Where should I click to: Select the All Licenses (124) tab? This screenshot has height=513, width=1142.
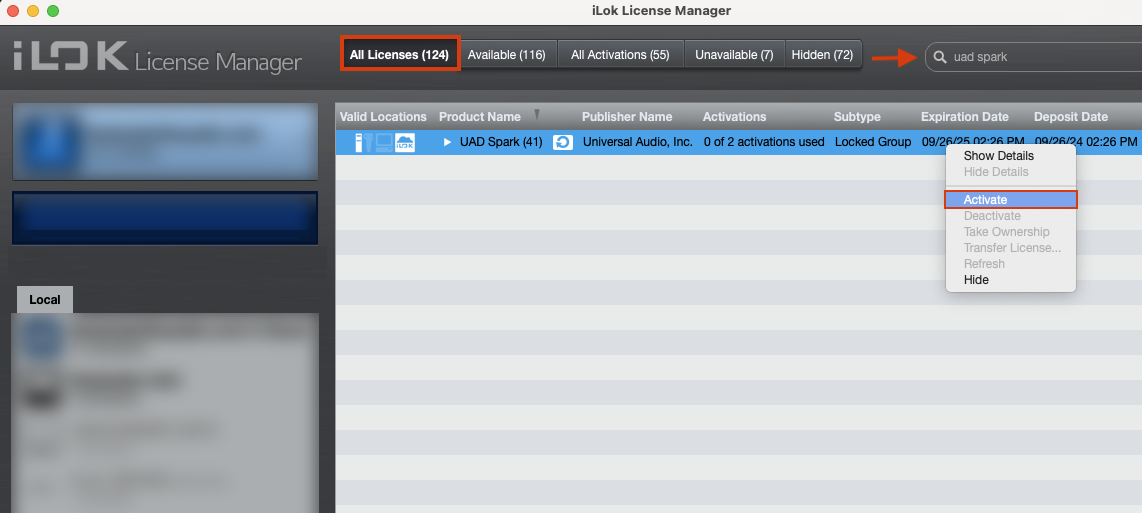point(400,55)
